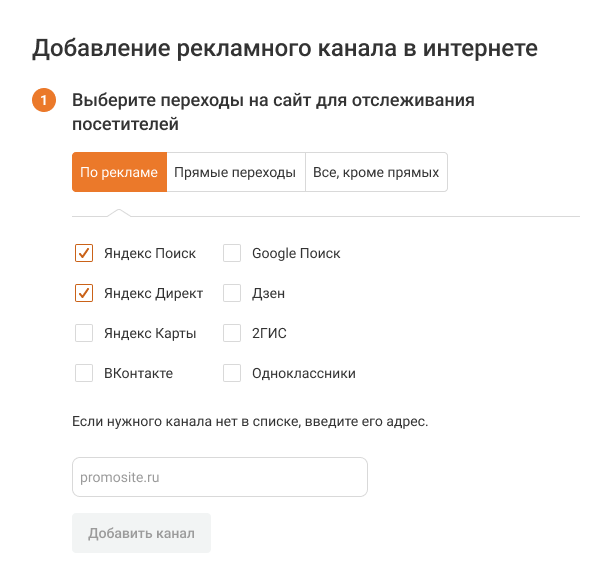
Task: Toggle the square box beside Дзен
Action: (232, 293)
